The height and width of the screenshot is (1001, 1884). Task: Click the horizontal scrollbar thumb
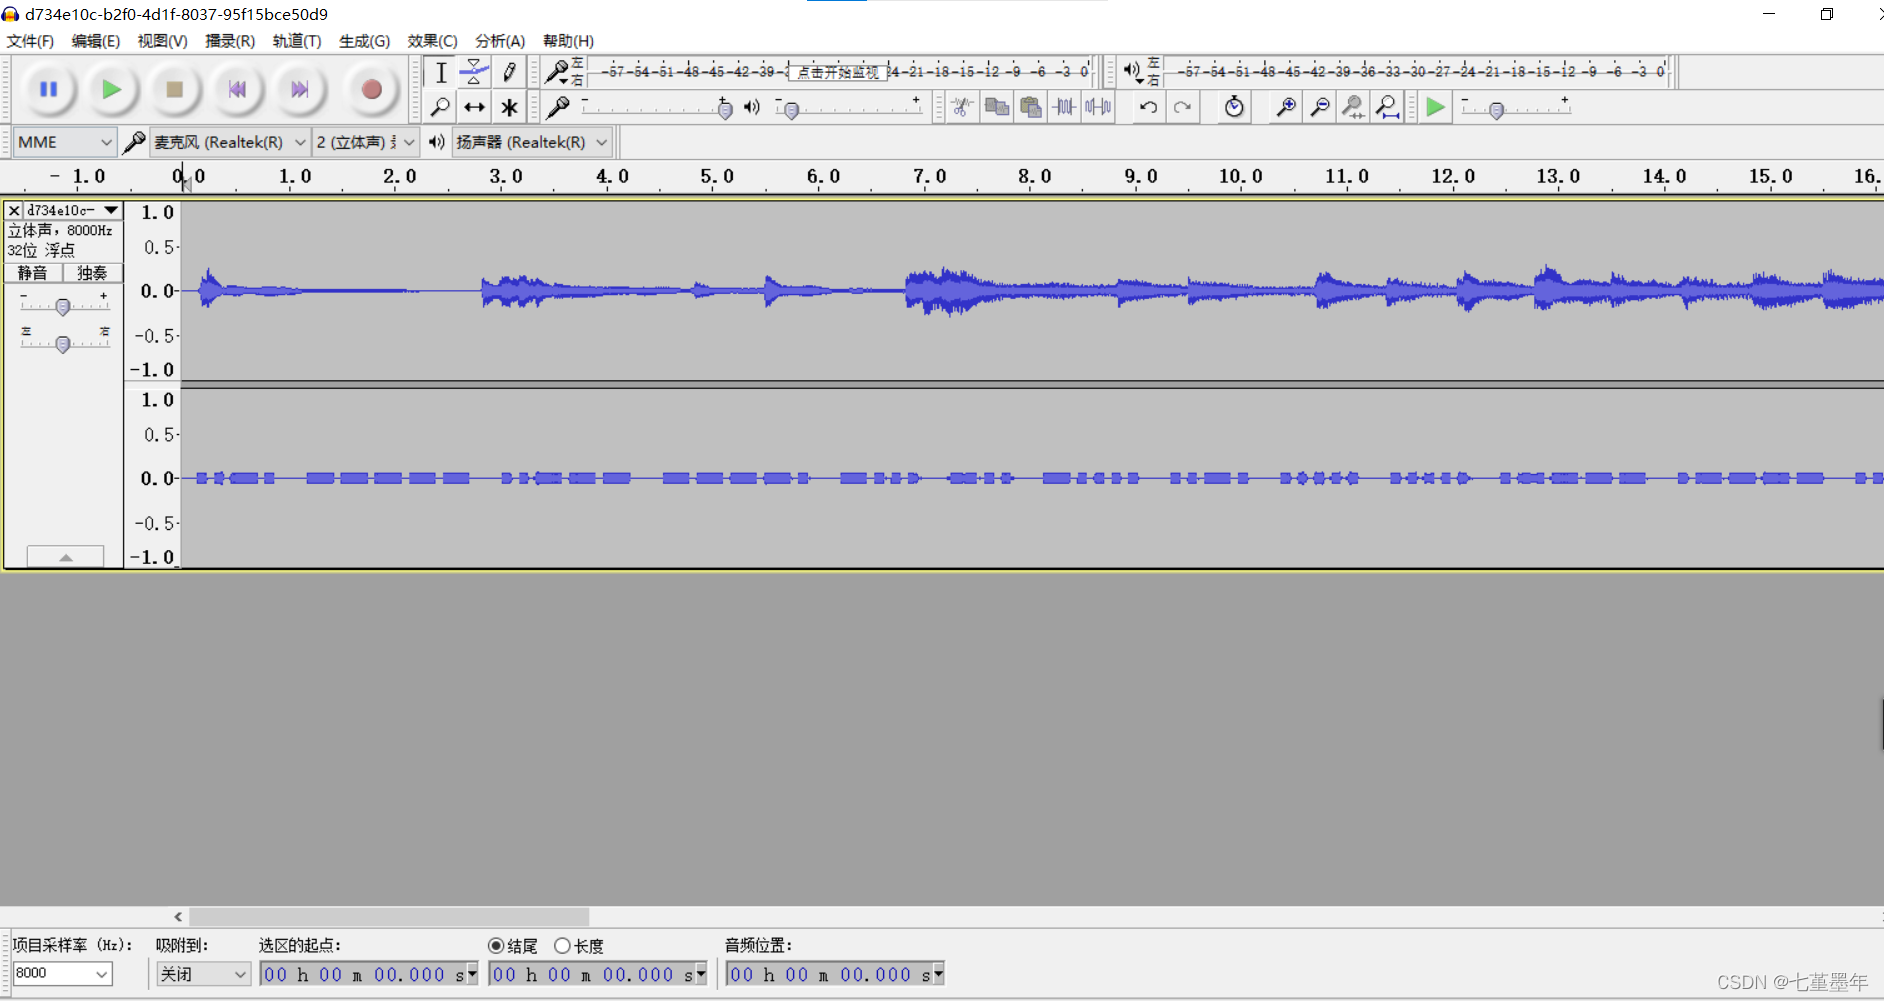coord(389,916)
